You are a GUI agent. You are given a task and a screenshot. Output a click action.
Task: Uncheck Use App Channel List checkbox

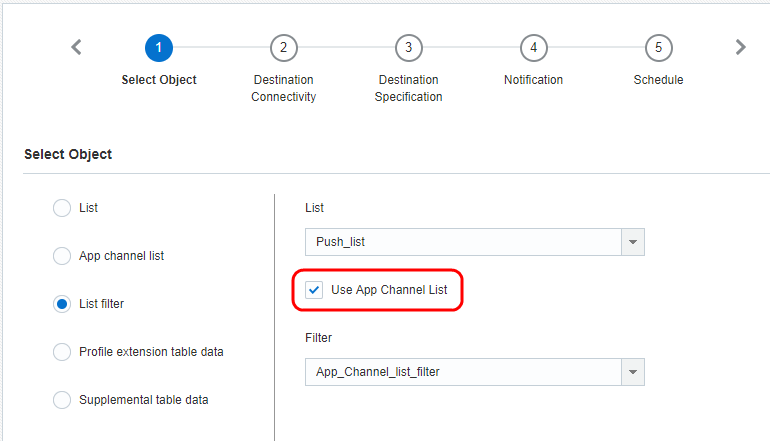coord(314,290)
